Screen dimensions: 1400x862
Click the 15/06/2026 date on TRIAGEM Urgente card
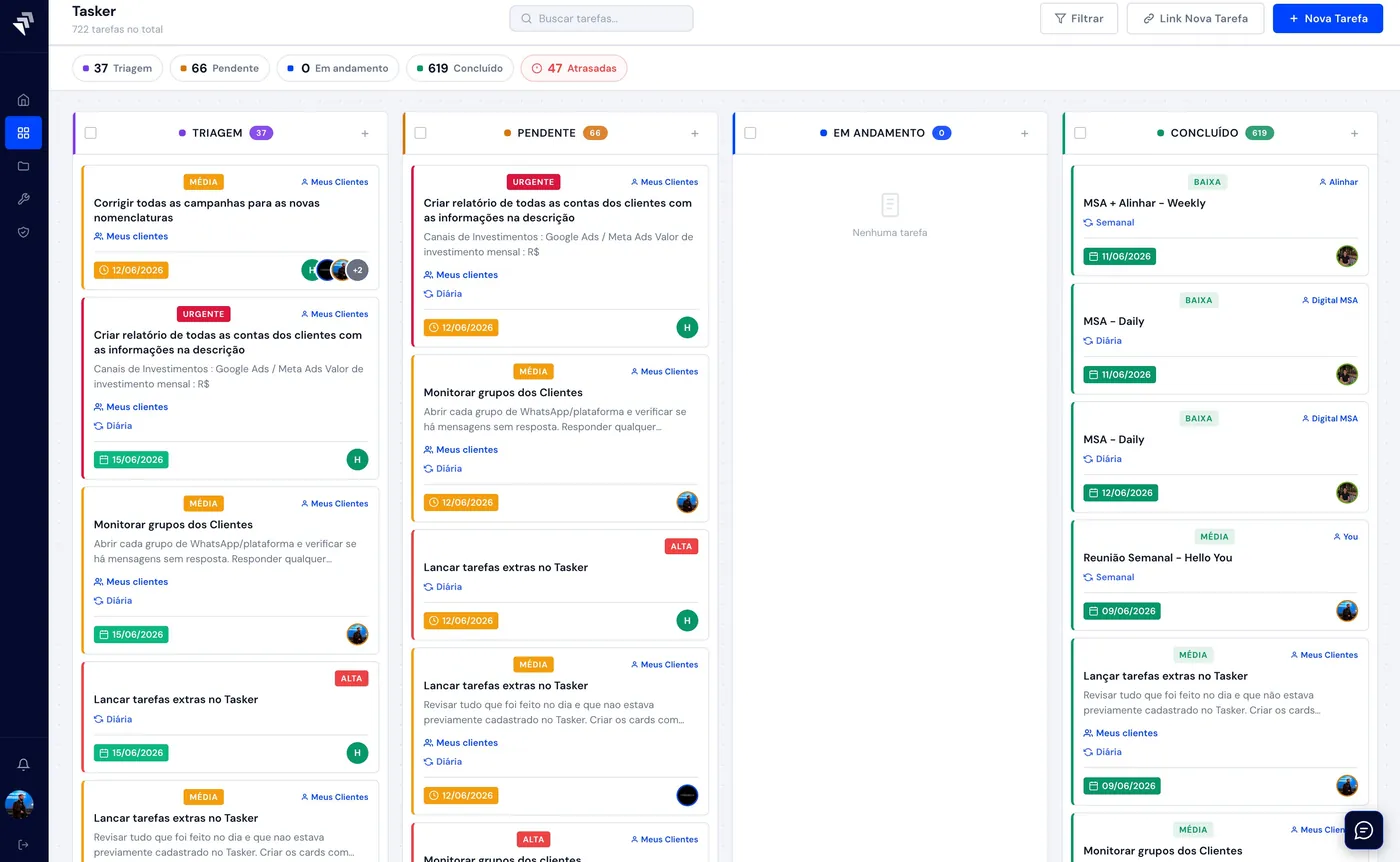(x=131, y=460)
